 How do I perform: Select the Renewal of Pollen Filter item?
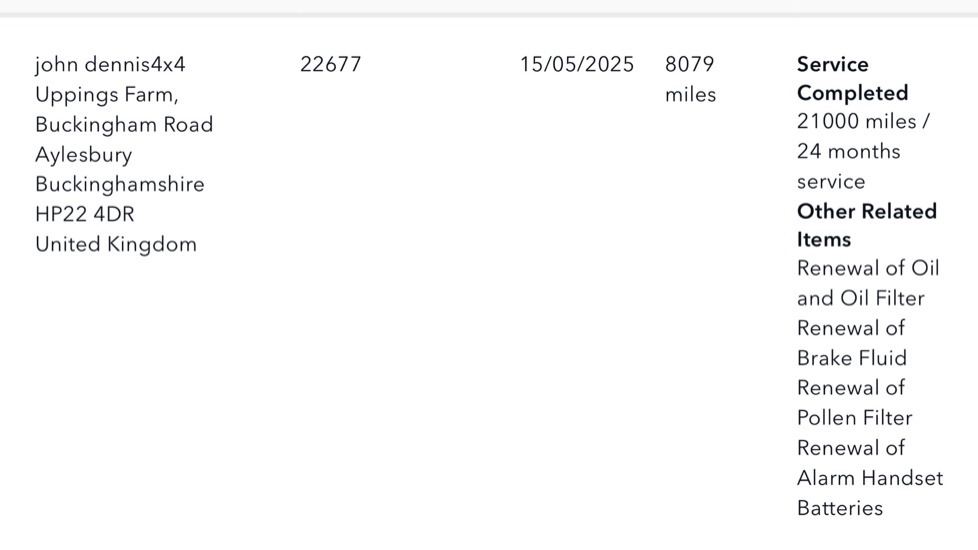click(x=854, y=403)
